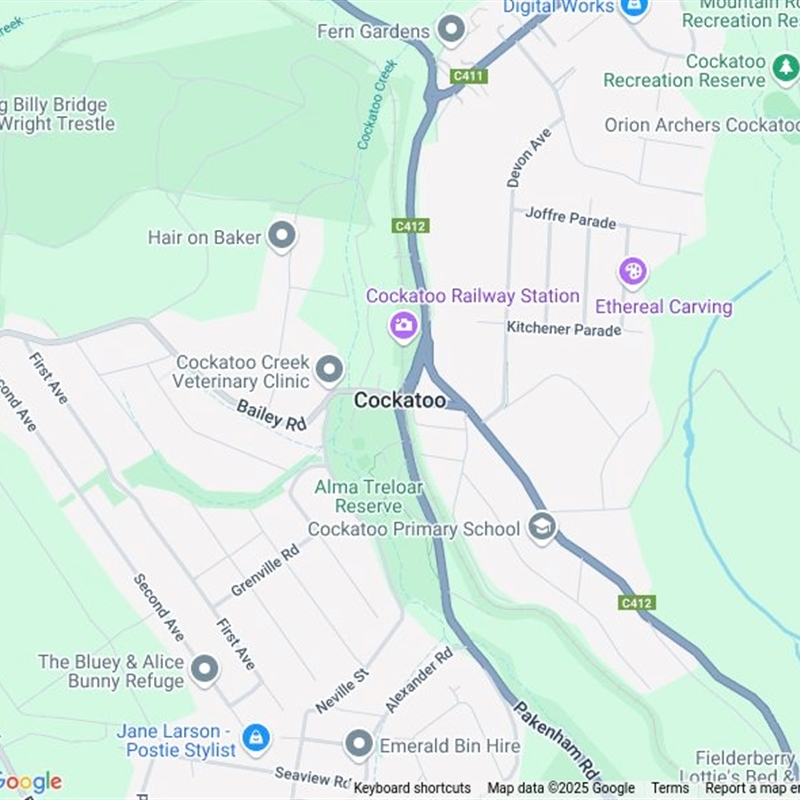Screen dimensions: 800x800
Task: Click the Cockatoo Recreation Reserve tree icon
Action: click(x=785, y=69)
